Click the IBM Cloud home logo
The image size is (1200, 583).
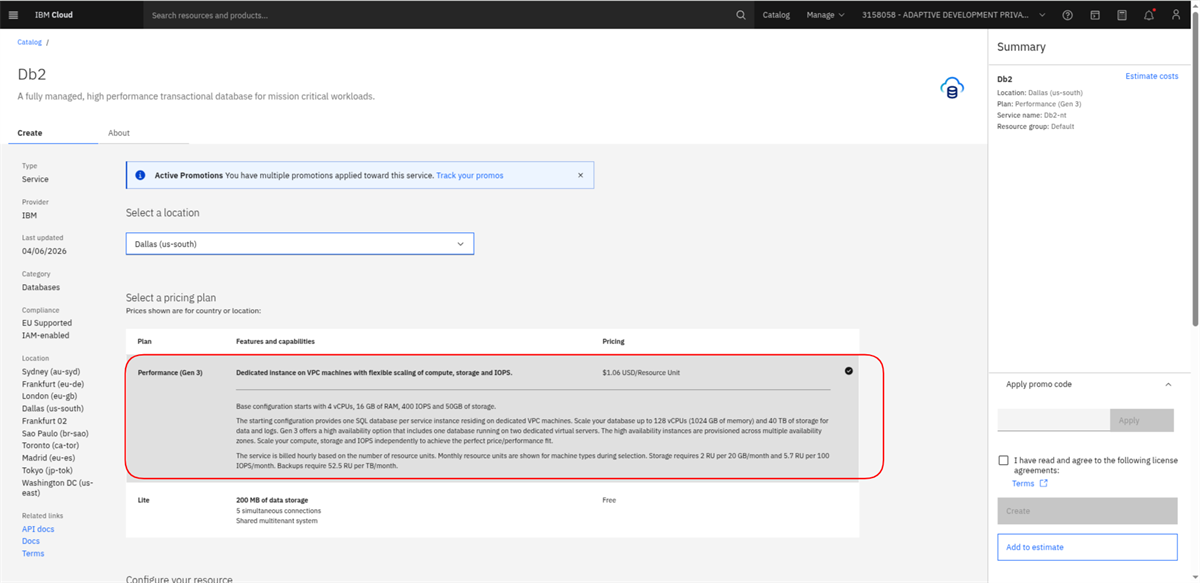52,15
